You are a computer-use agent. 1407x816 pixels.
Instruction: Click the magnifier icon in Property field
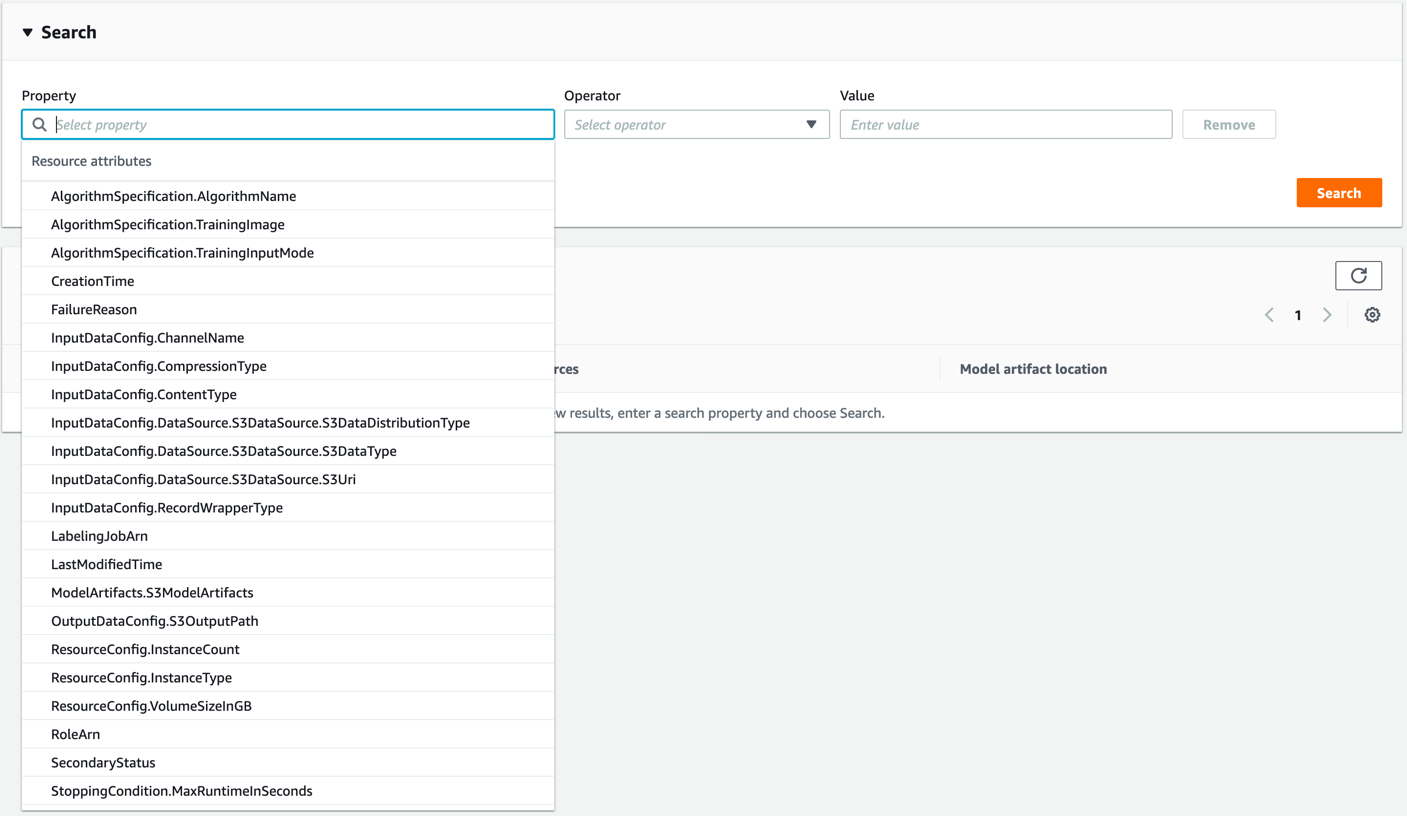click(x=40, y=125)
